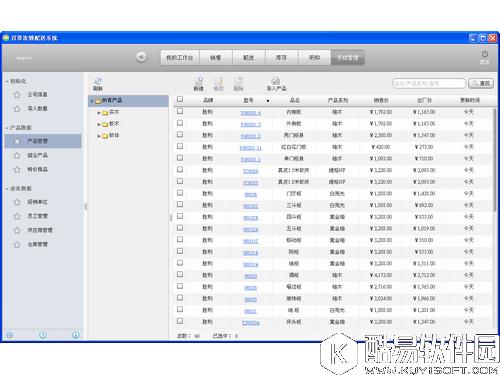Collapse the 业务数据 sidebar group
The height and width of the screenshot is (375, 500).
[x=7, y=189]
